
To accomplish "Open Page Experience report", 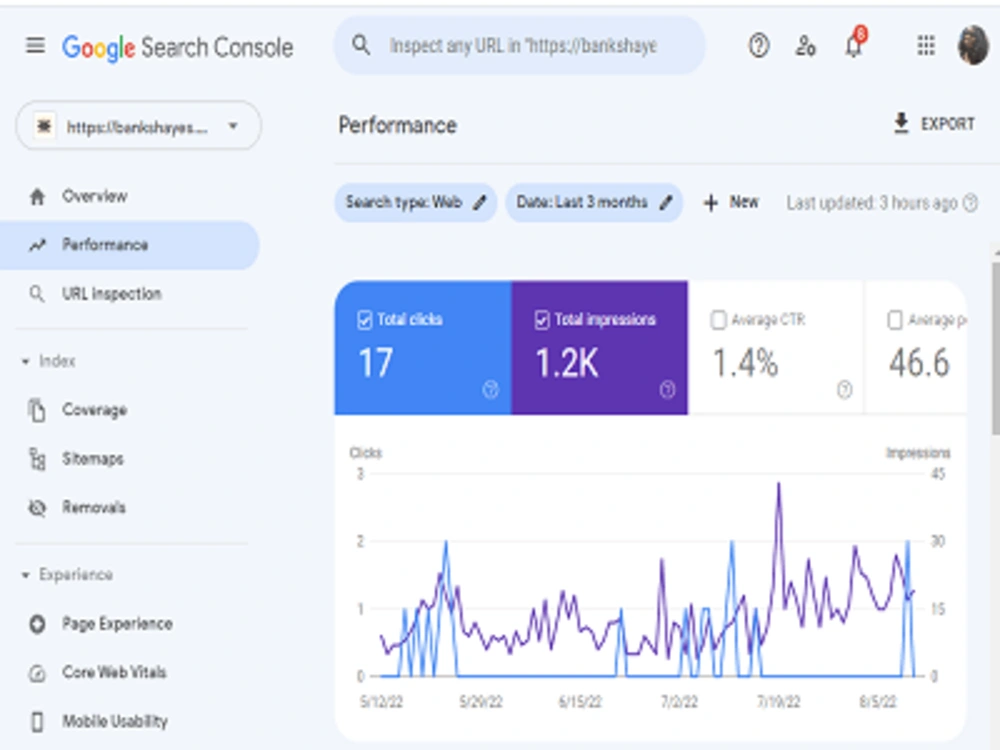I will tap(117, 624).
